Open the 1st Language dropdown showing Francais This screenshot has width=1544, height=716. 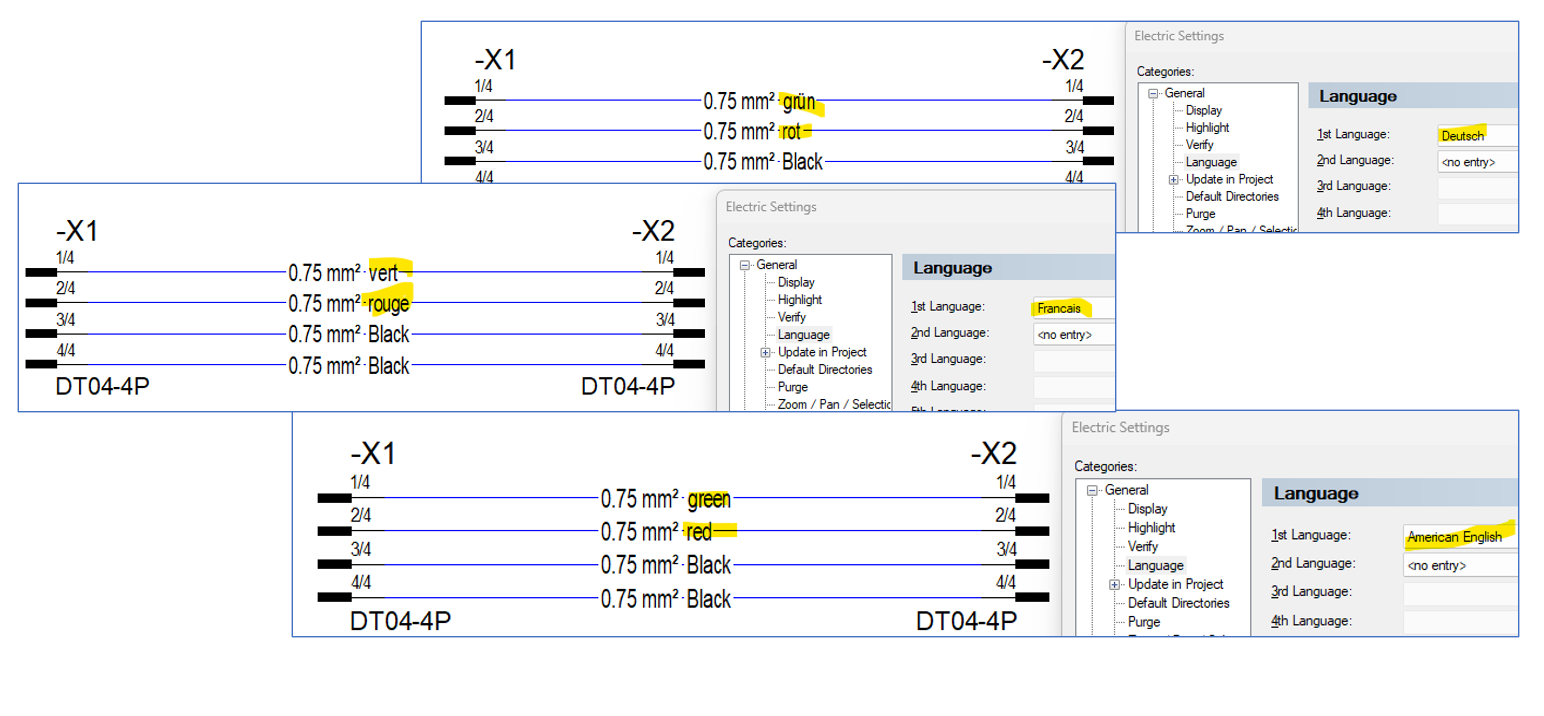(1072, 308)
